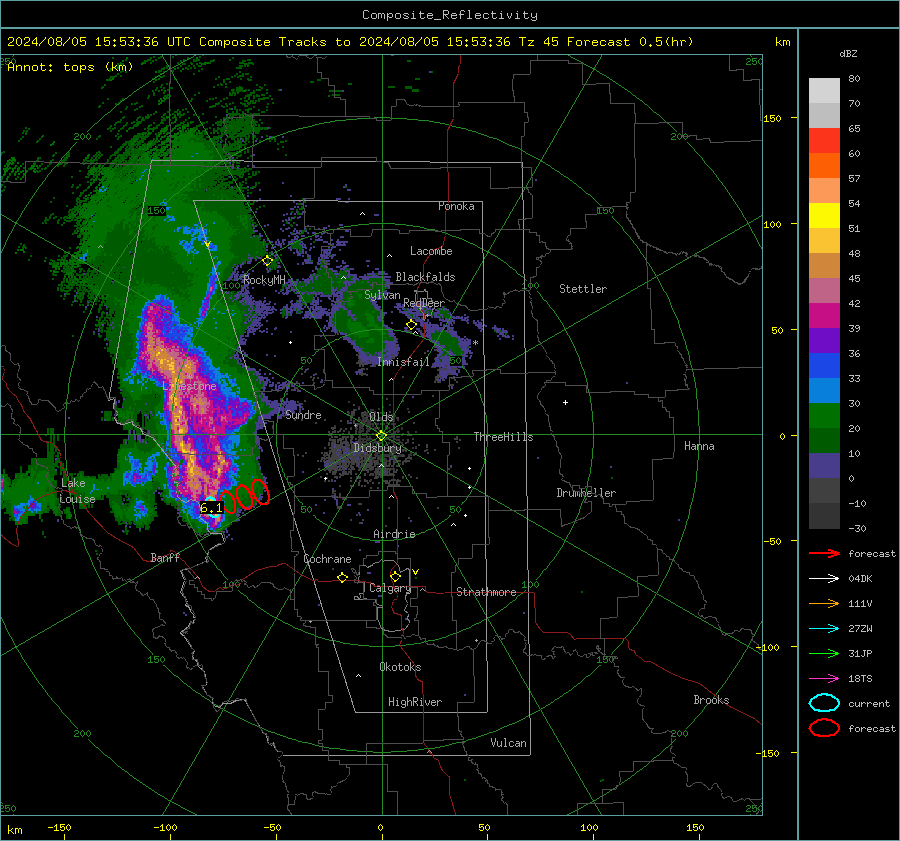Select the purple 39-36 dBZ color swatch
The image size is (900, 841).
pyautogui.click(x=824, y=341)
